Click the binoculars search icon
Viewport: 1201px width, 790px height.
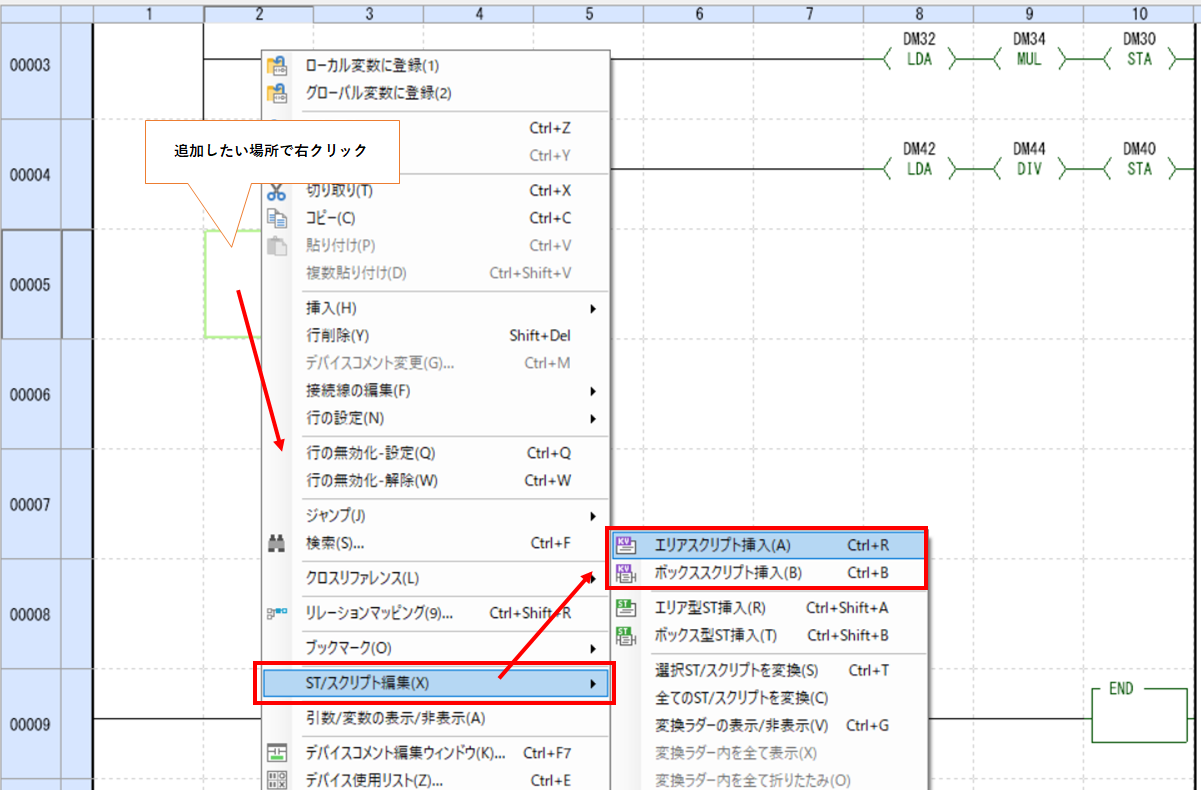[x=277, y=544]
